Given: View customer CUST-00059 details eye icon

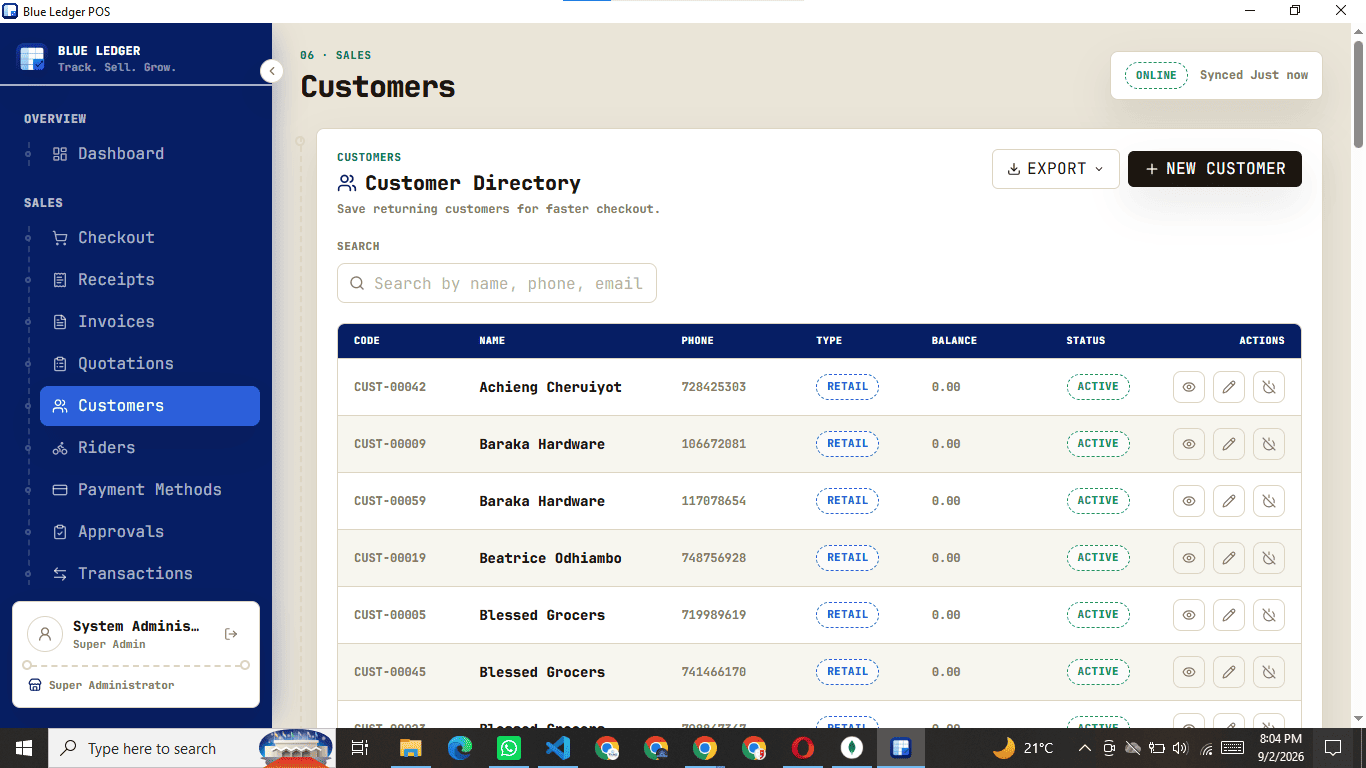Looking at the screenshot, I should pyautogui.click(x=1189, y=501).
